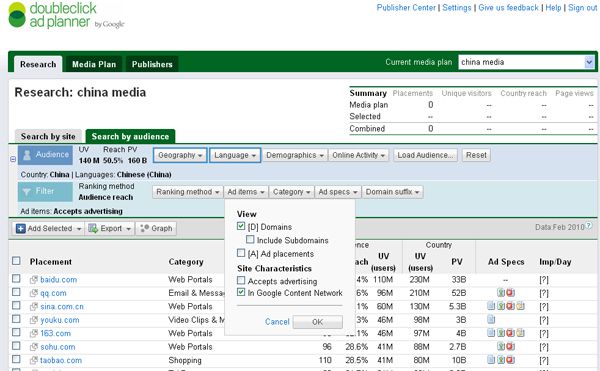Click OK in the Ad items popup
Image resolution: width=600 pixels, height=371 pixels.
[x=318, y=322]
